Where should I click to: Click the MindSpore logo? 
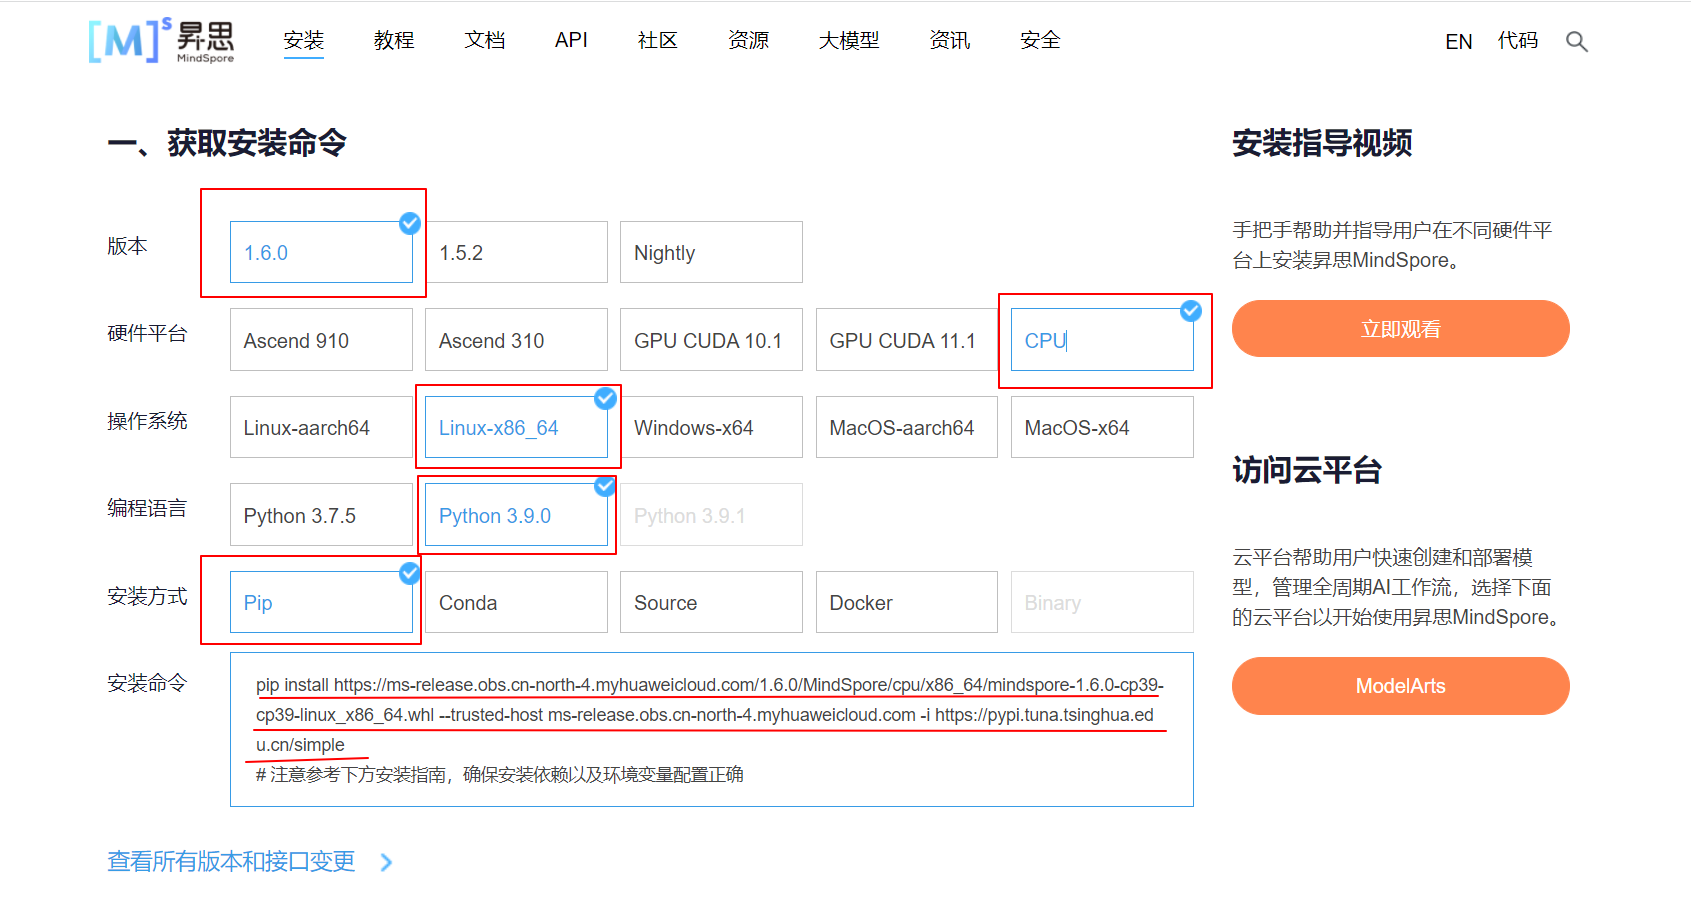161,41
